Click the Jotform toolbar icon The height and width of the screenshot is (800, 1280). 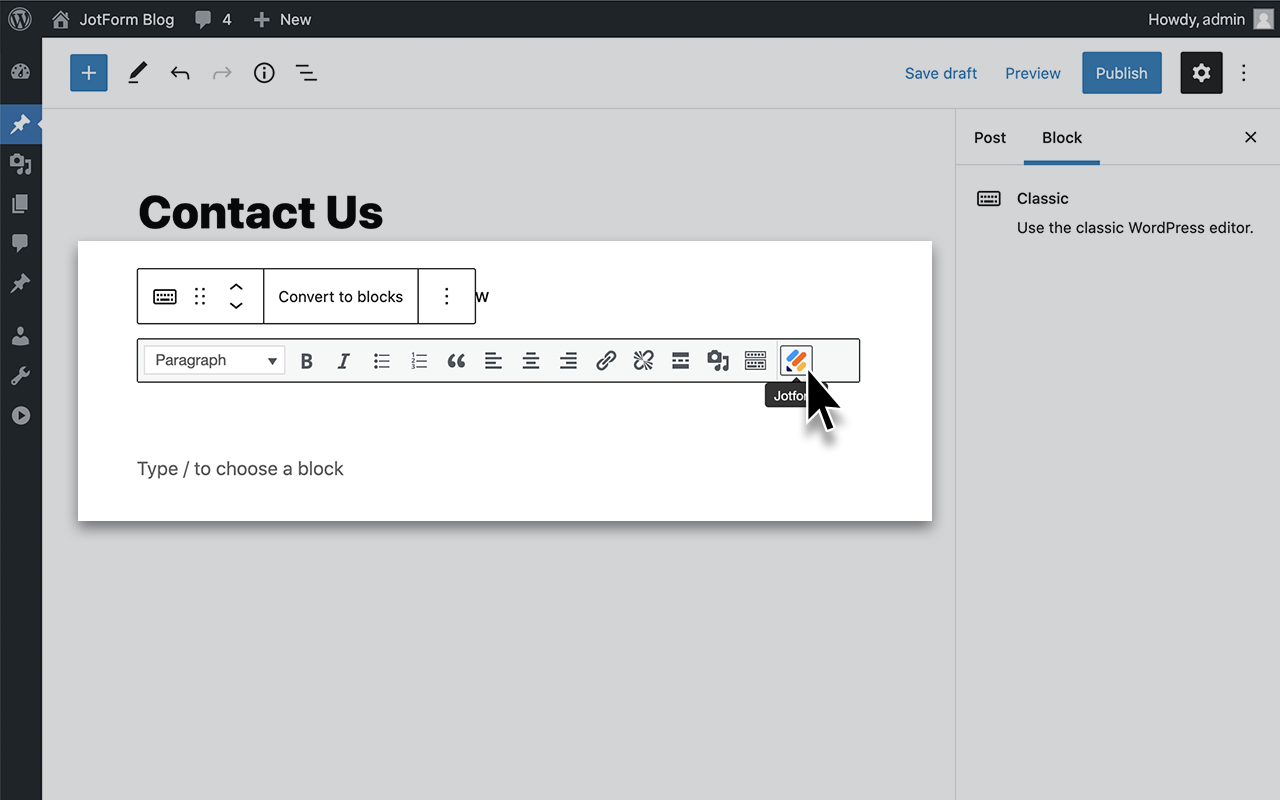(796, 361)
